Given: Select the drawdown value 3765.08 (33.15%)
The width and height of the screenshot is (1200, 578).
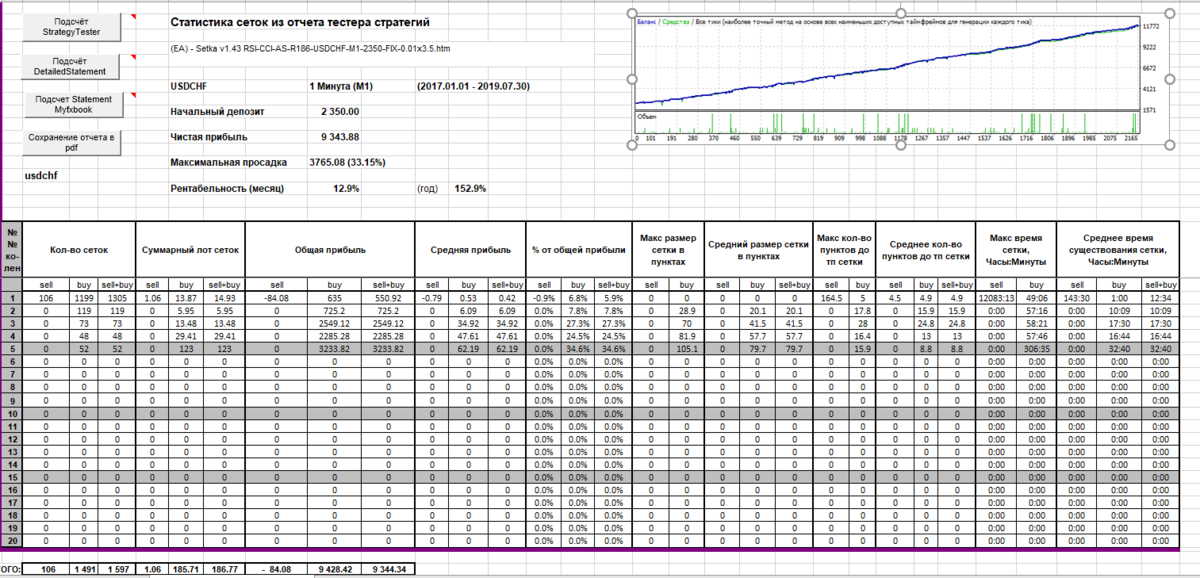Looking at the screenshot, I should [348, 162].
